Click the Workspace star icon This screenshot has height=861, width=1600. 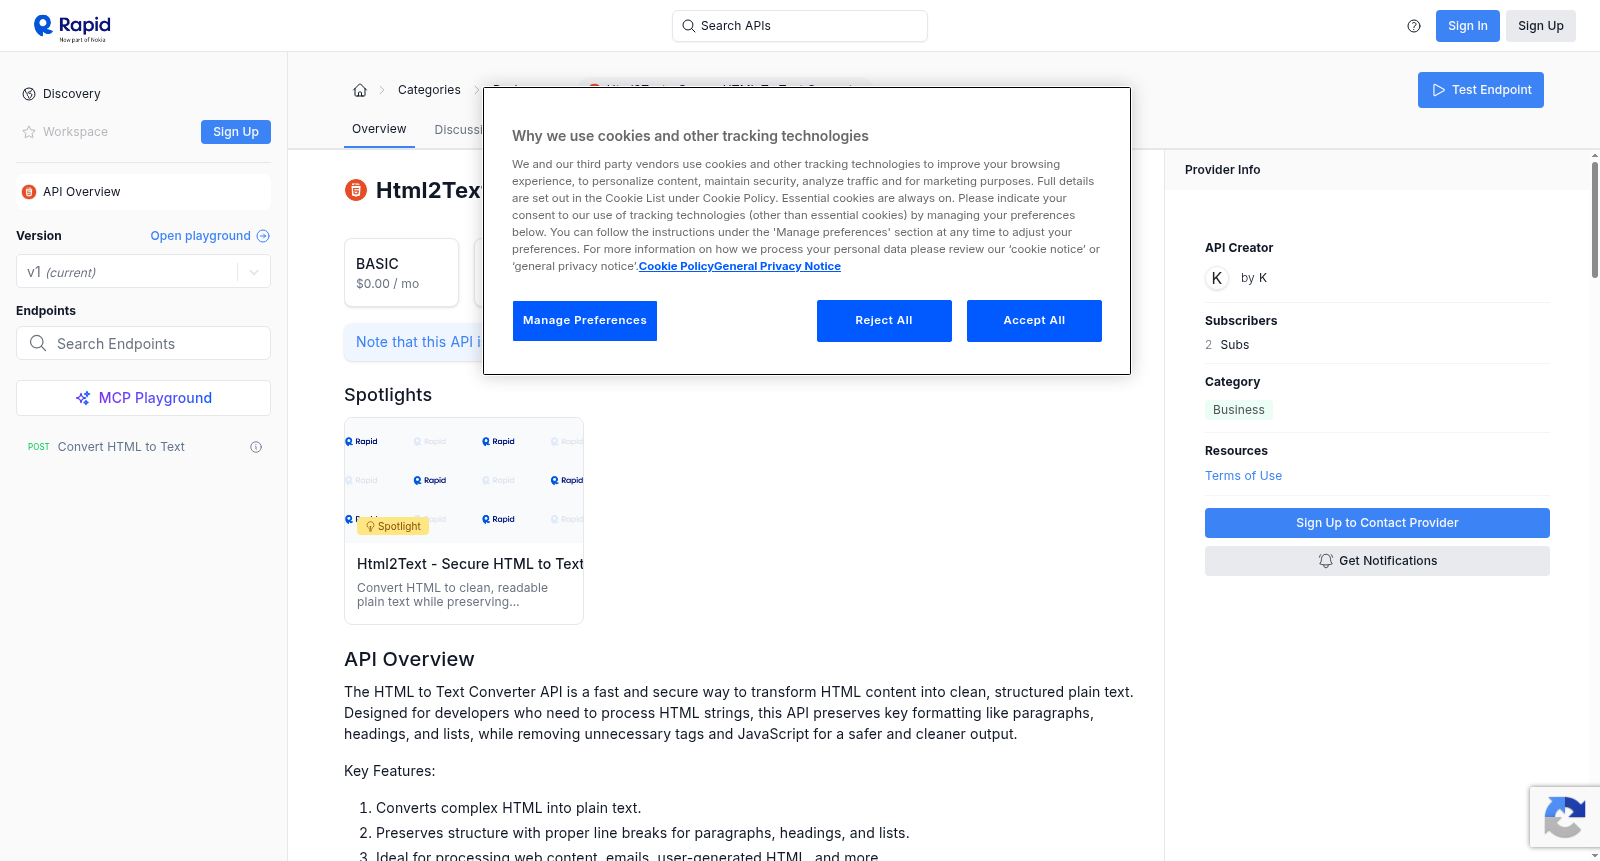point(29,132)
